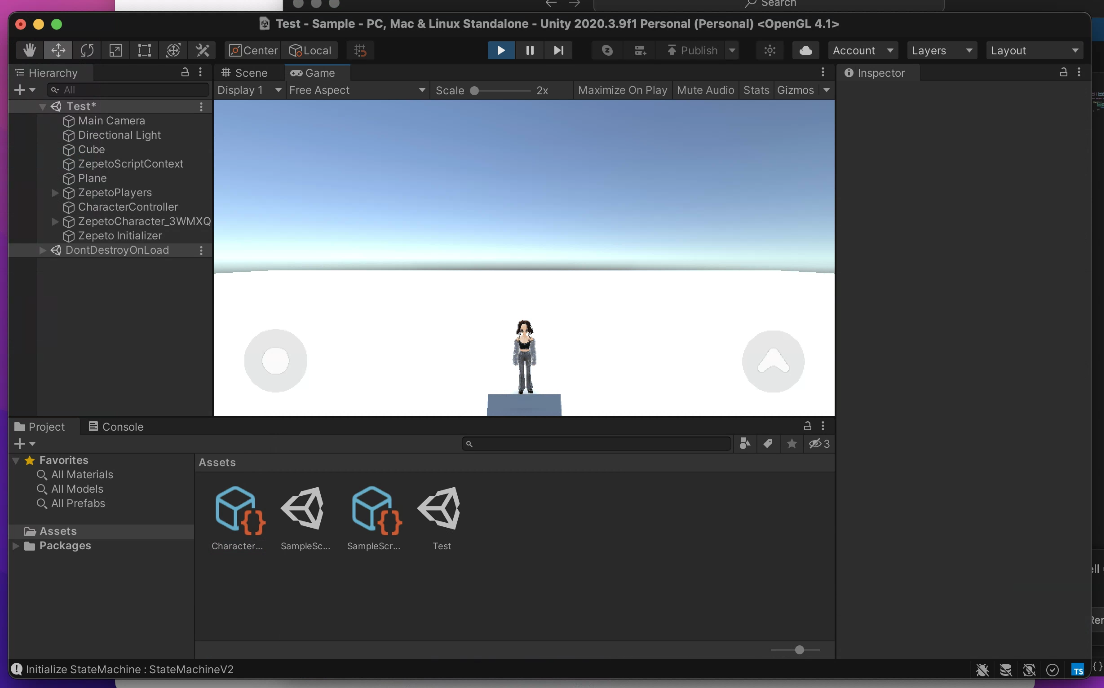Image resolution: width=1104 pixels, height=688 pixels.
Task: Pause the running game
Action: pyautogui.click(x=529, y=49)
